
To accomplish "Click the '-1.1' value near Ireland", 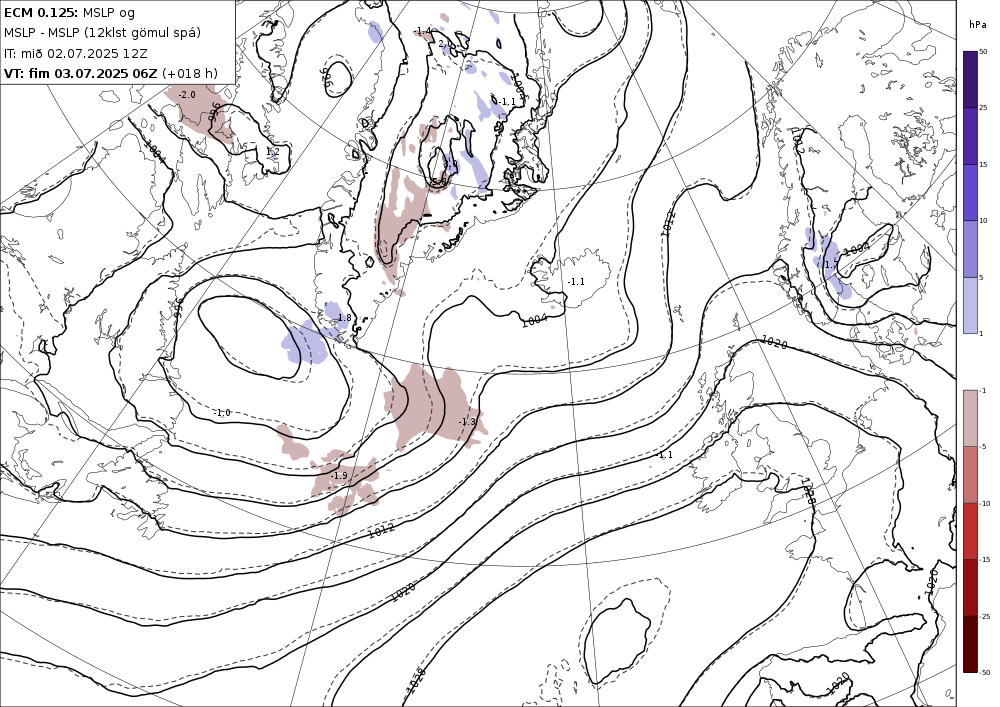I will [665, 455].
